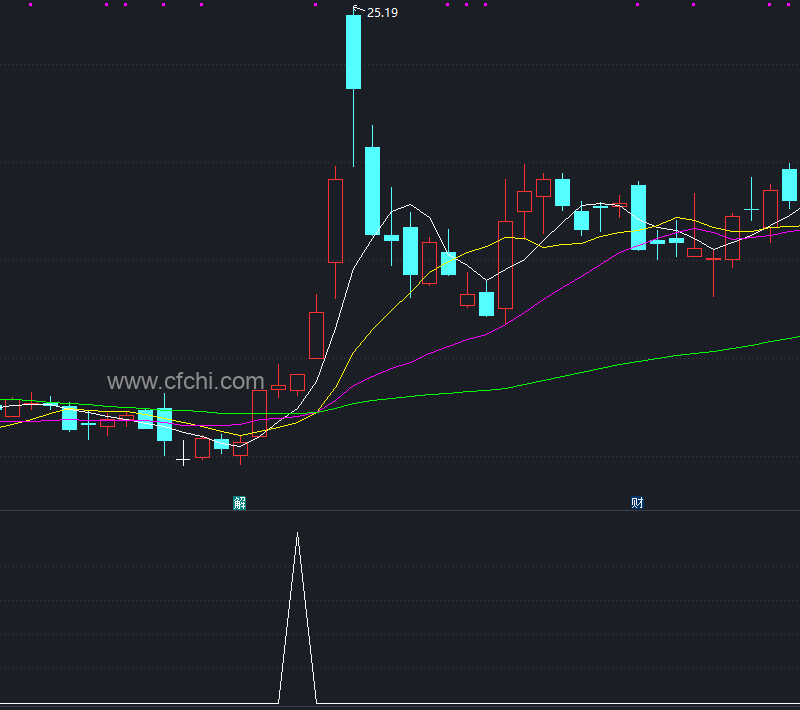Click the indicator spike peak in lower panel
This screenshot has height=710, width=800.
point(297,535)
